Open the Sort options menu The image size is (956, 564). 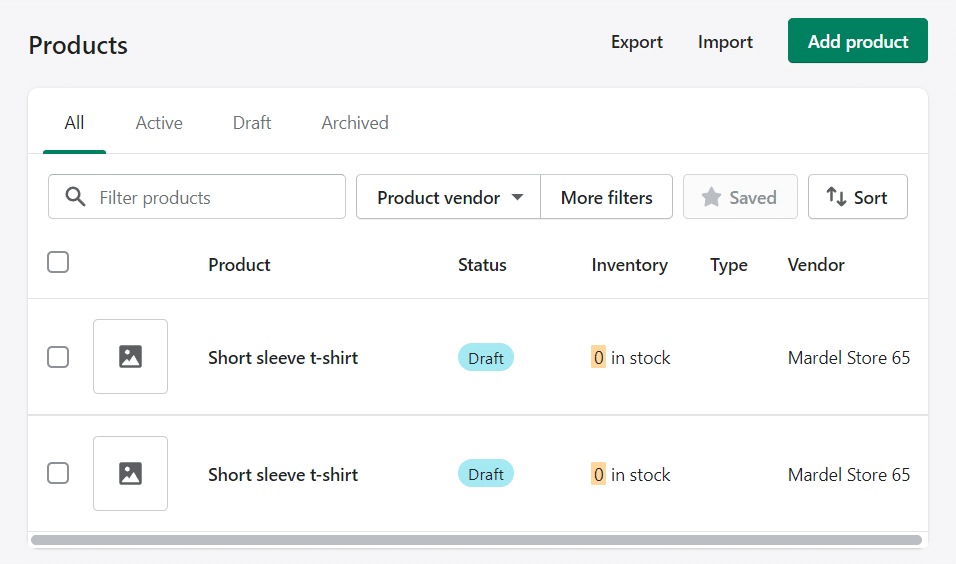857,197
